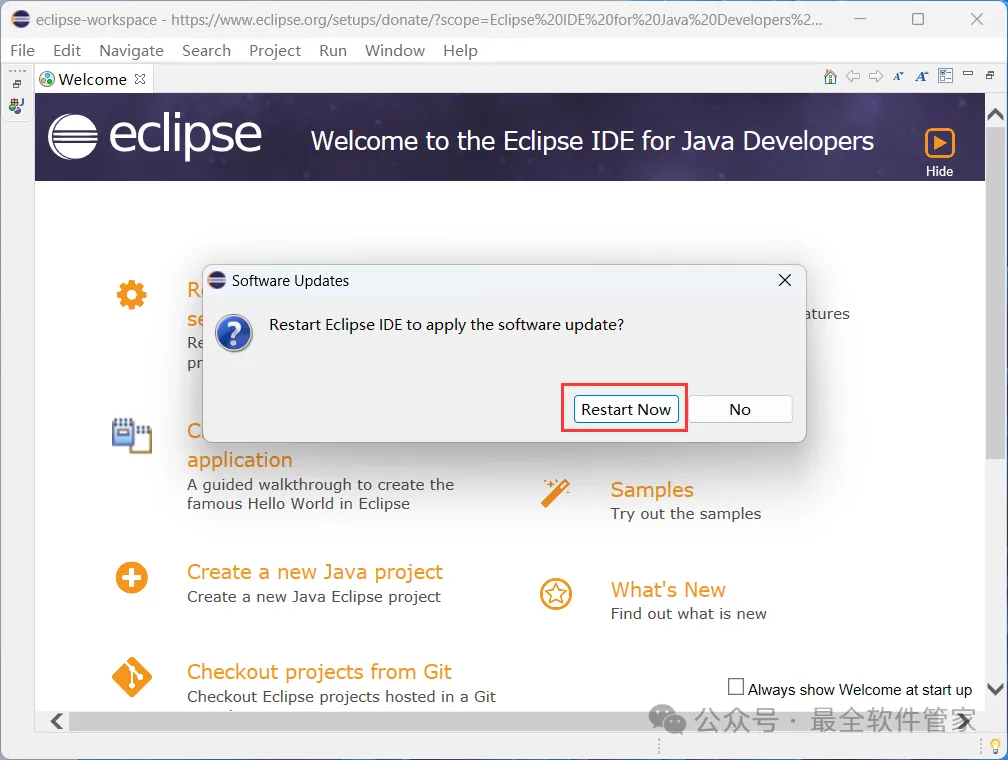The width and height of the screenshot is (1008, 760).
Task: Click the Git diamond icon
Action: click(x=132, y=677)
